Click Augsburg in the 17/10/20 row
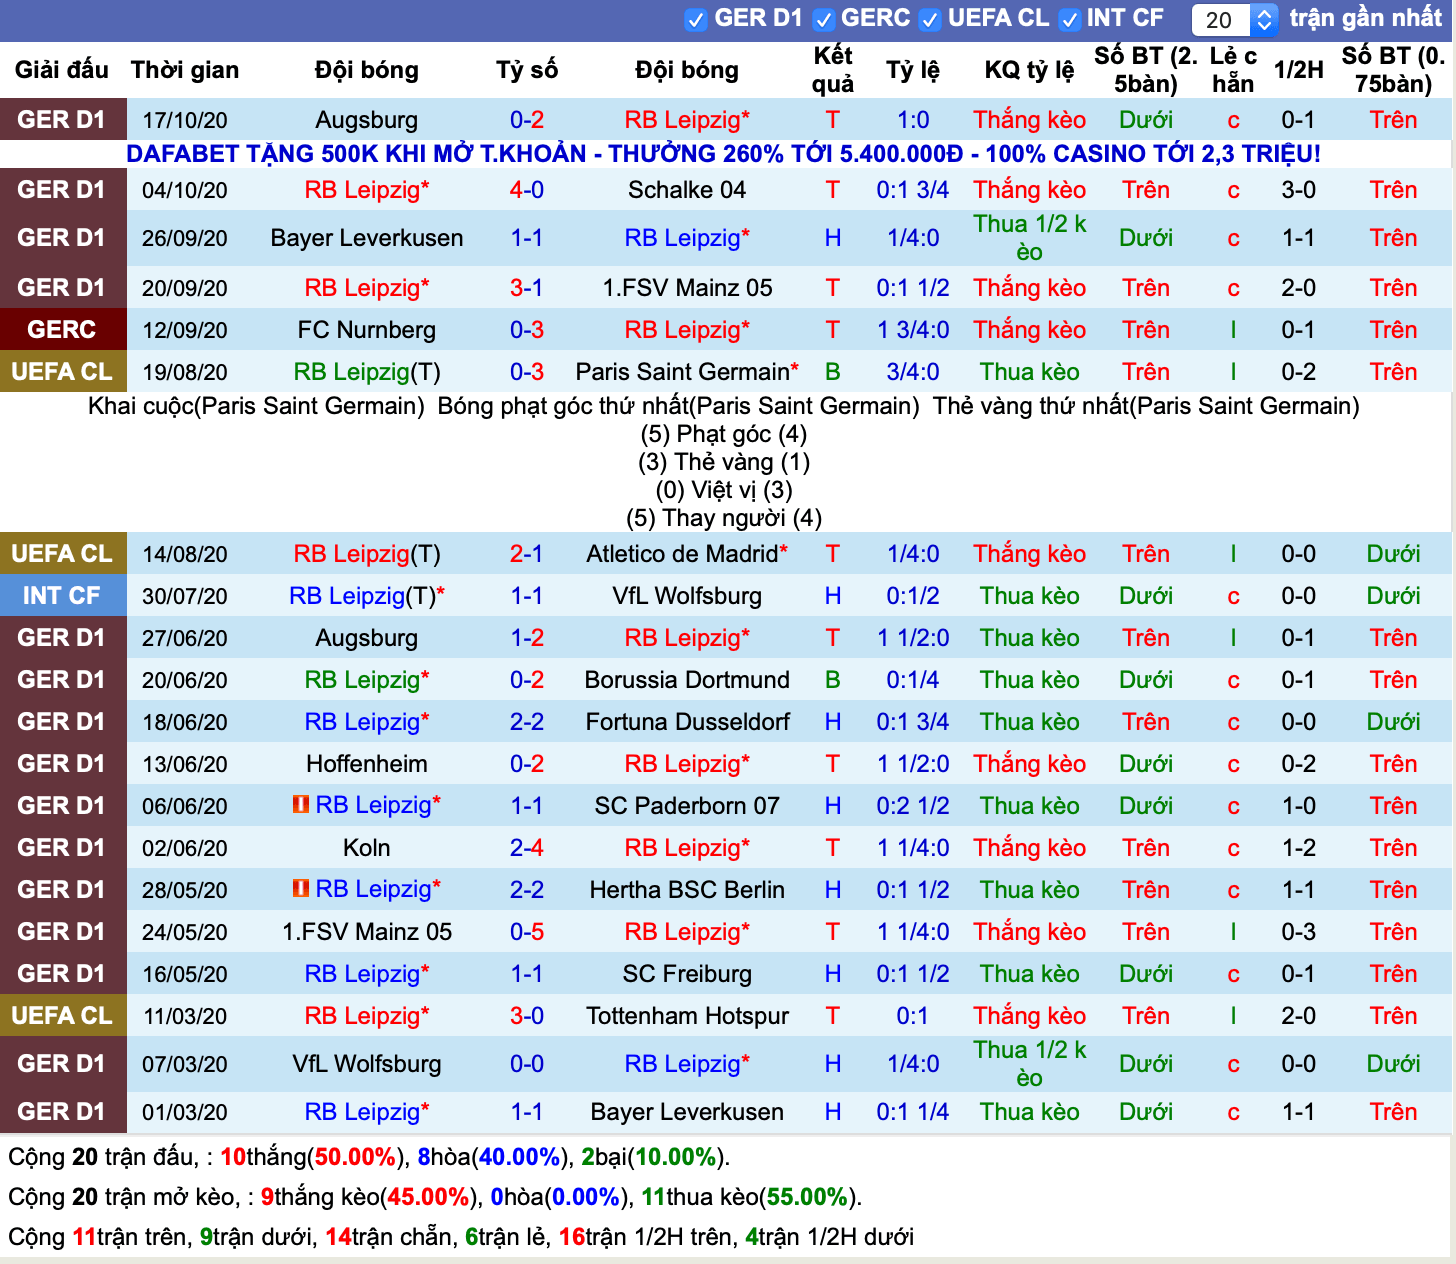1456x1264 pixels. 367,120
